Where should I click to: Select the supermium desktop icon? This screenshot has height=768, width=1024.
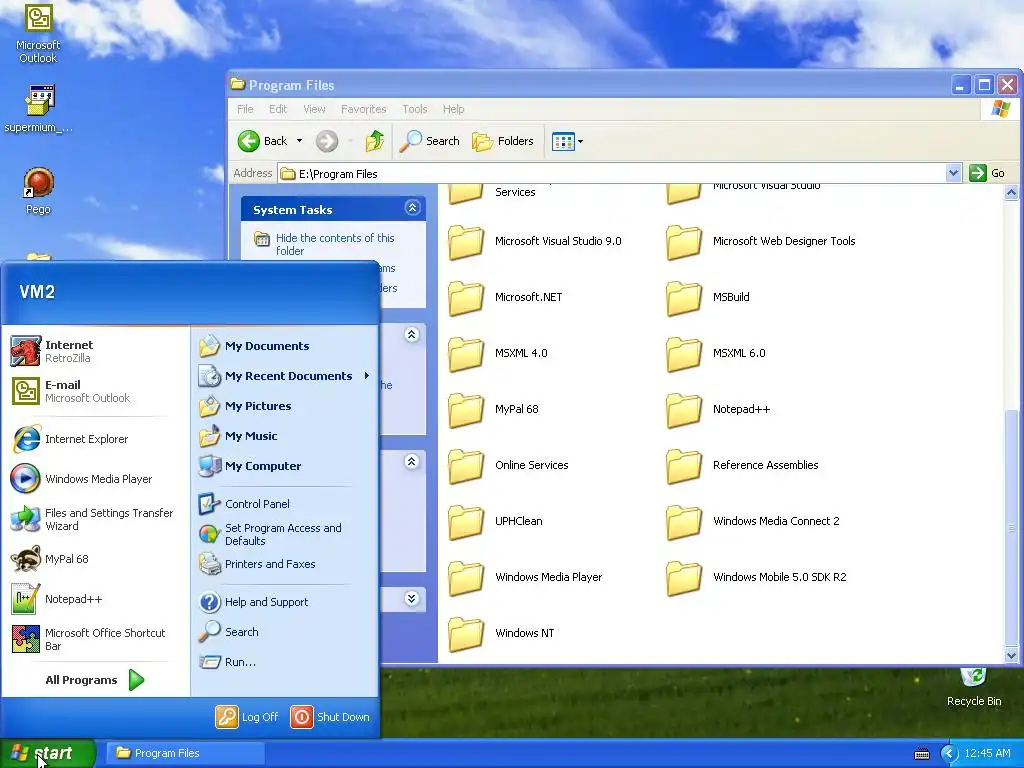pyautogui.click(x=38, y=108)
